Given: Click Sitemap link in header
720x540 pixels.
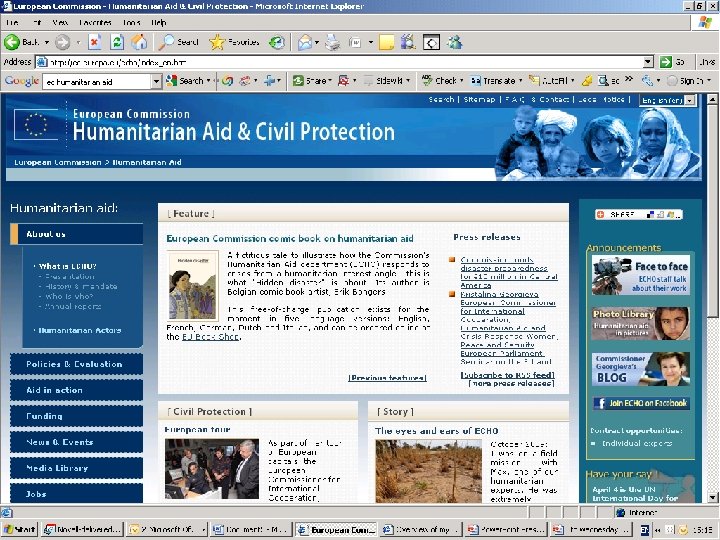Looking at the screenshot, I should pos(479,99).
